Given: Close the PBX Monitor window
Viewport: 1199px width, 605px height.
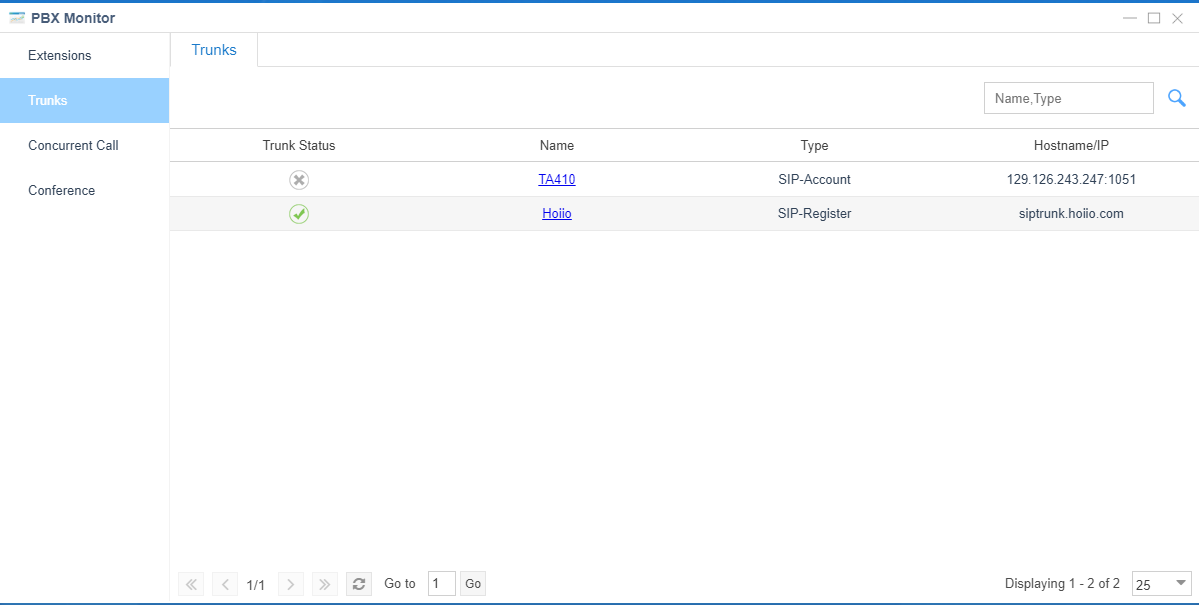Looking at the screenshot, I should (x=1178, y=18).
